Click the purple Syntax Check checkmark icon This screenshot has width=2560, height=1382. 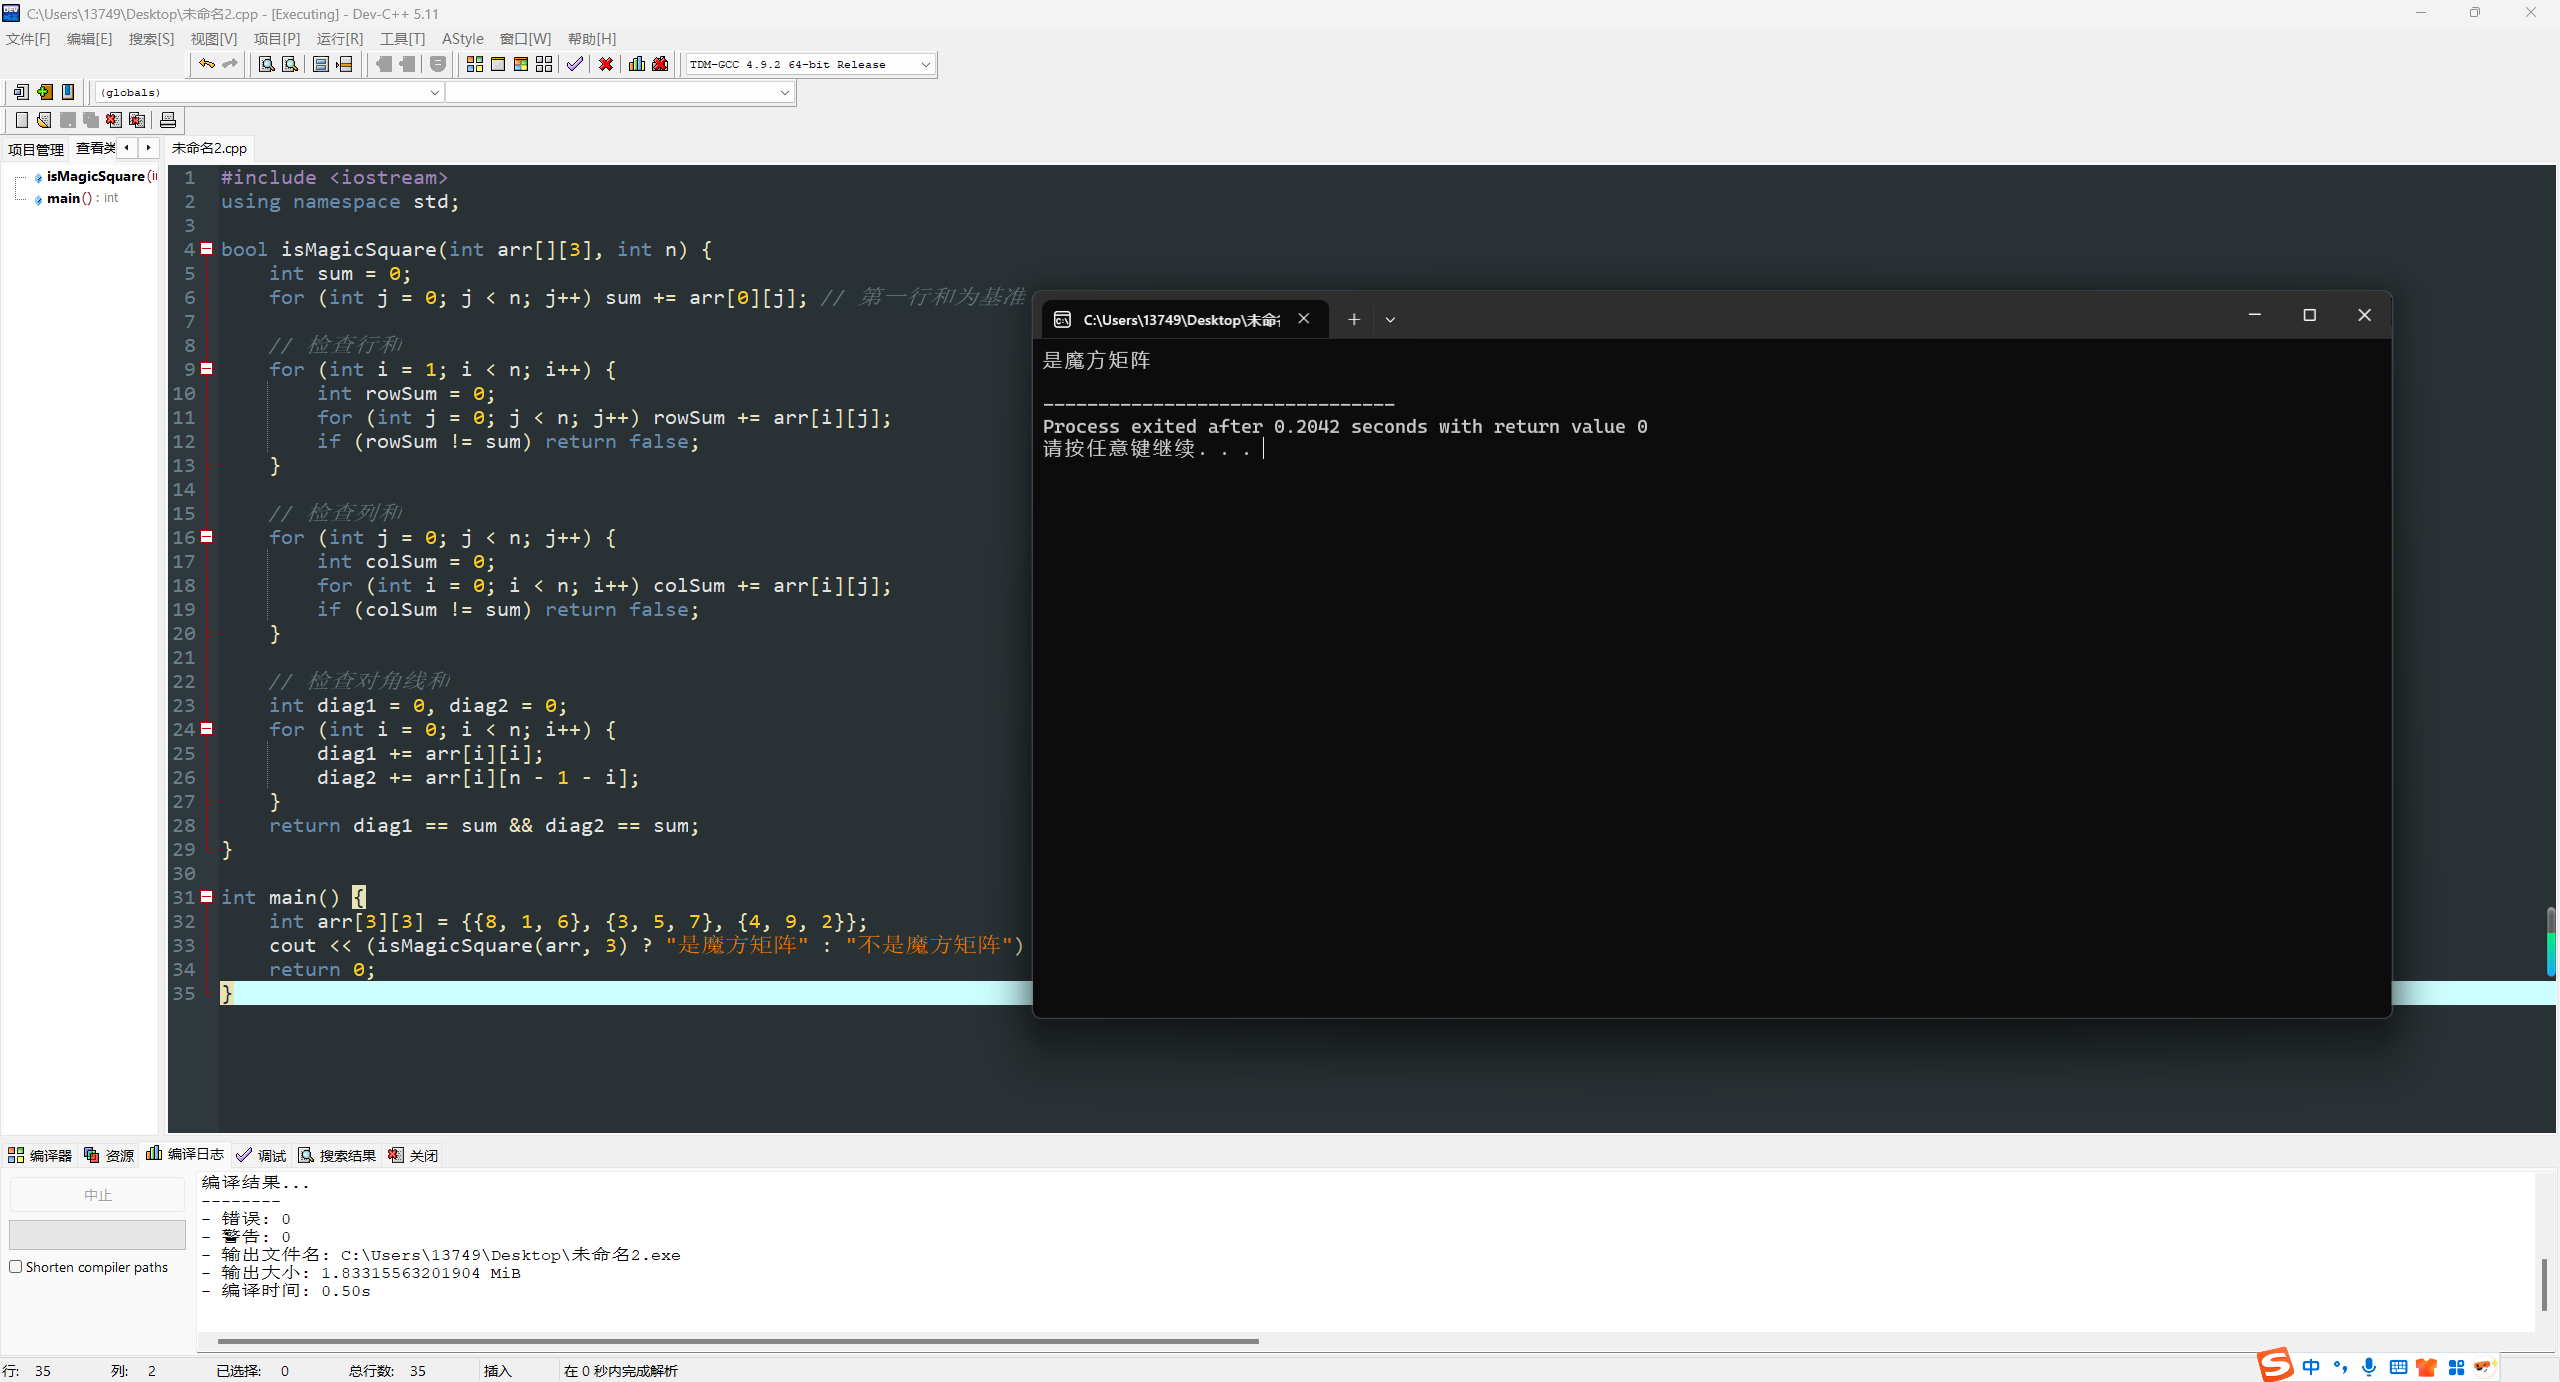click(575, 64)
